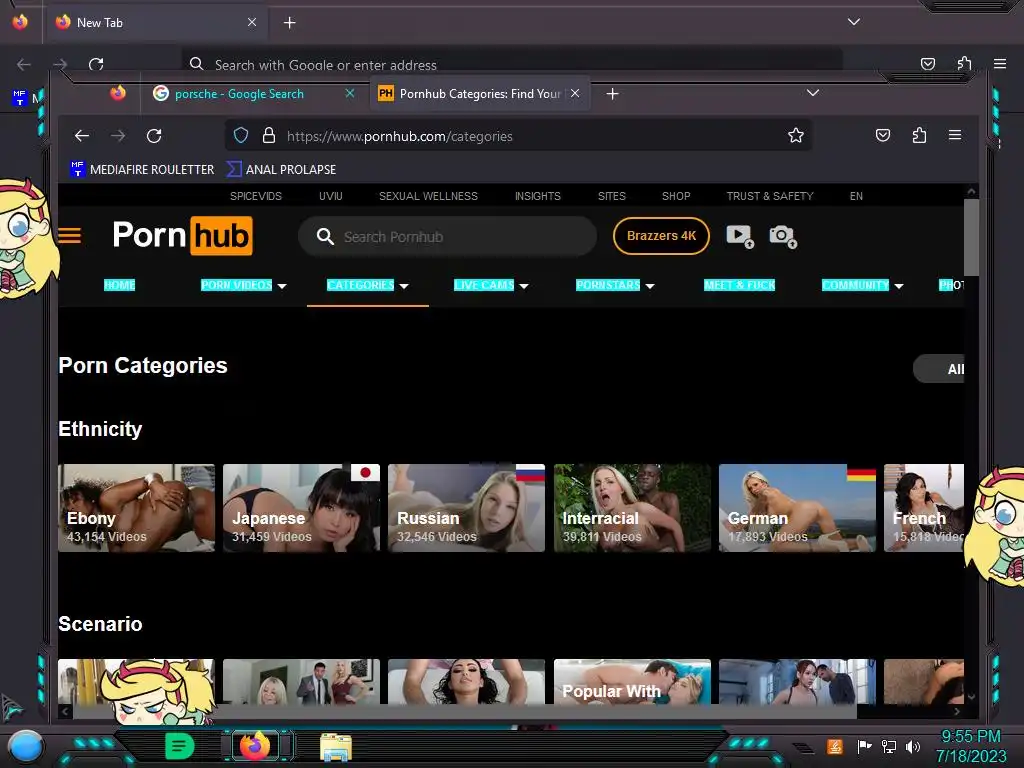Open the HOME nav item
This screenshot has height=768, width=1024.
point(120,285)
